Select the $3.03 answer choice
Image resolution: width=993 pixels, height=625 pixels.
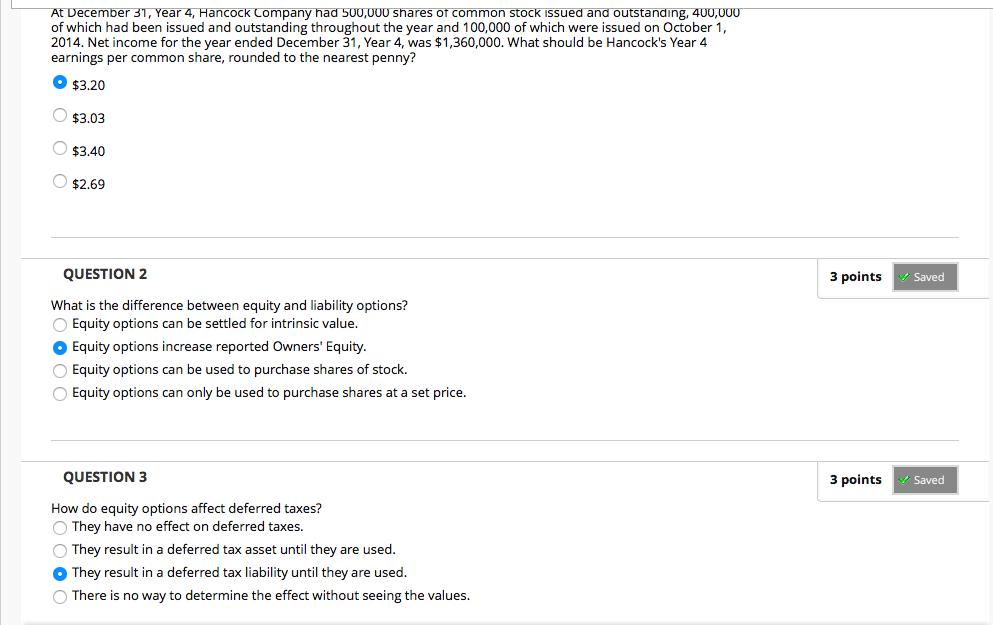coord(60,116)
